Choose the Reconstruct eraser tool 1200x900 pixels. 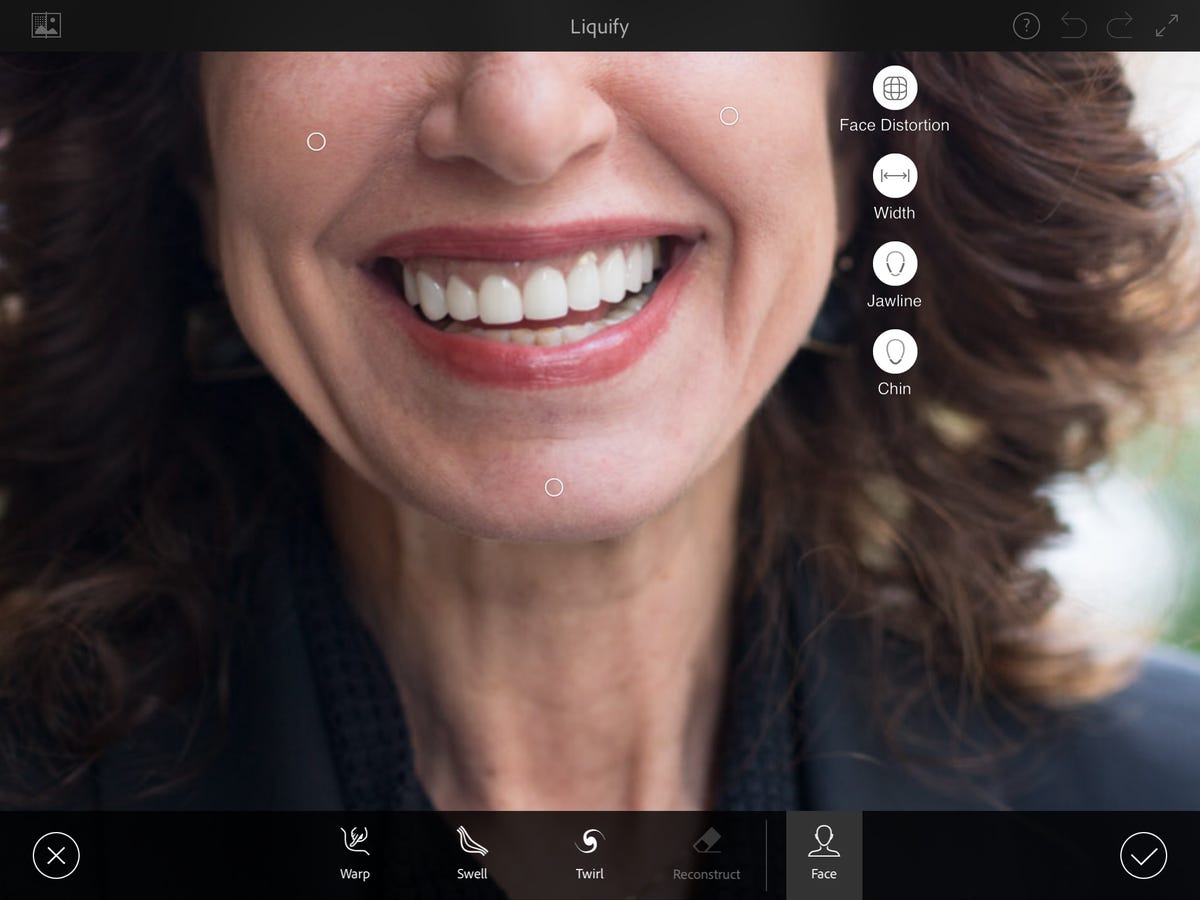[x=706, y=852]
